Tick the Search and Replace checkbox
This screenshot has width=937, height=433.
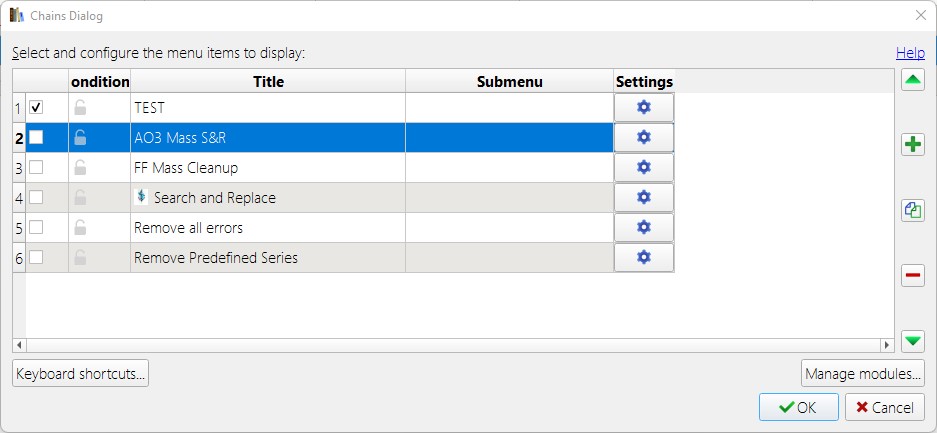point(36,197)
